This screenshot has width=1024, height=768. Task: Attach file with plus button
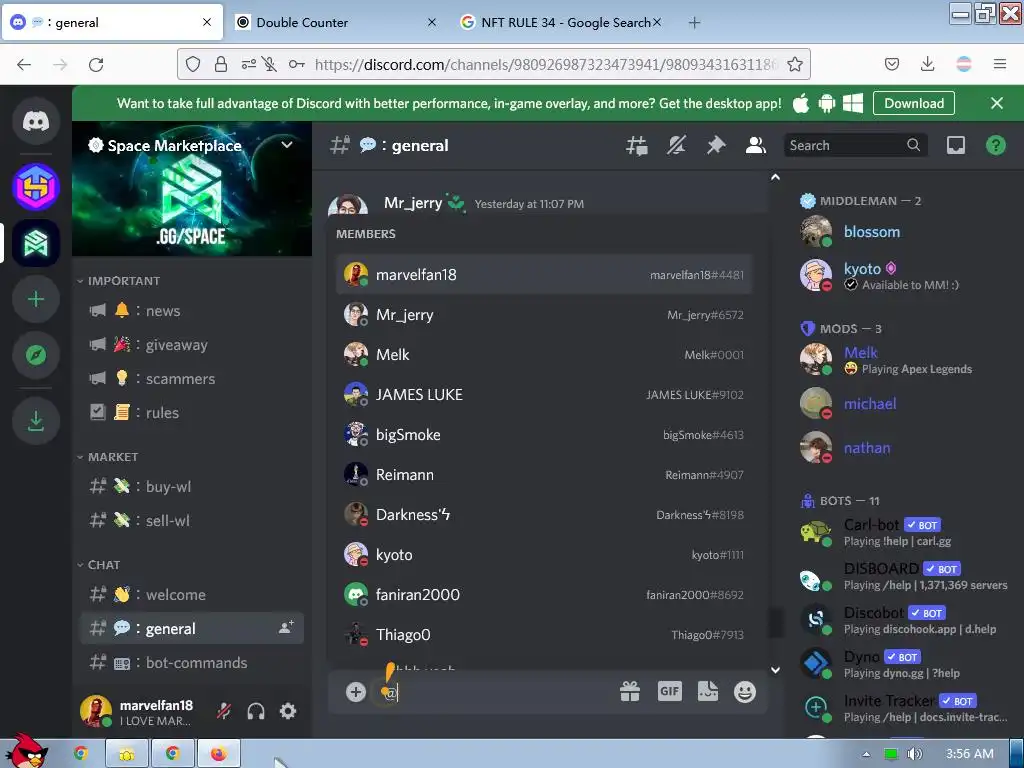(x=356, y=692)
